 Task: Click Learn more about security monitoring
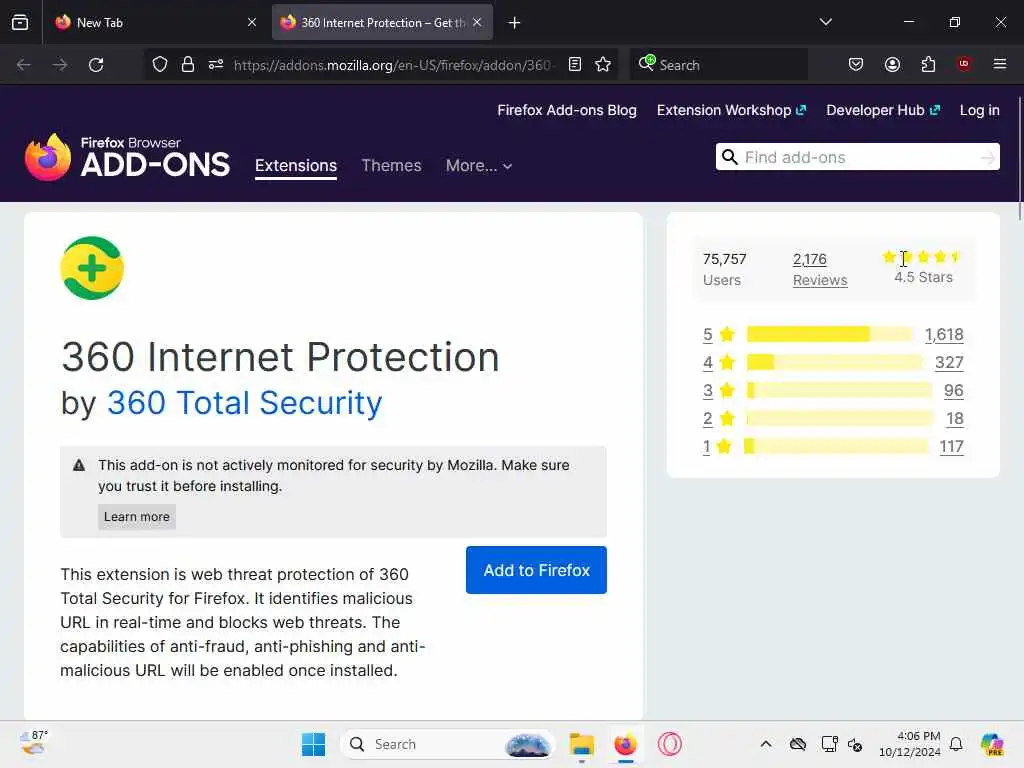click(x=136, y=517)
